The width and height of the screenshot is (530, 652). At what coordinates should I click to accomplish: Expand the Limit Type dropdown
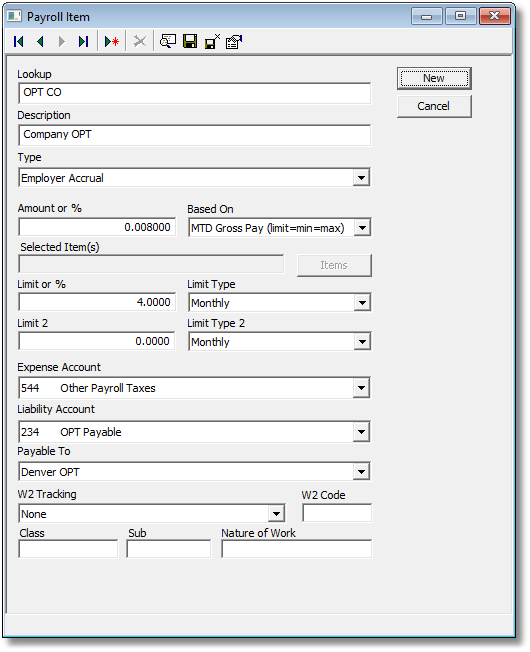click(362, 303)
